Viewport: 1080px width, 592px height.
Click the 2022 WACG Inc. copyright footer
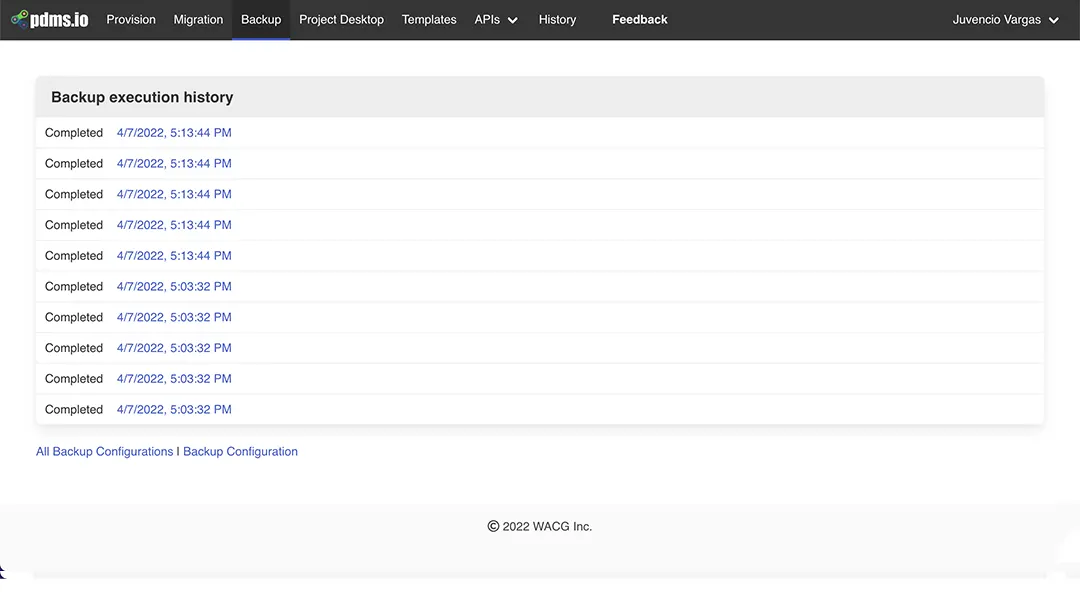click(540, 526)
